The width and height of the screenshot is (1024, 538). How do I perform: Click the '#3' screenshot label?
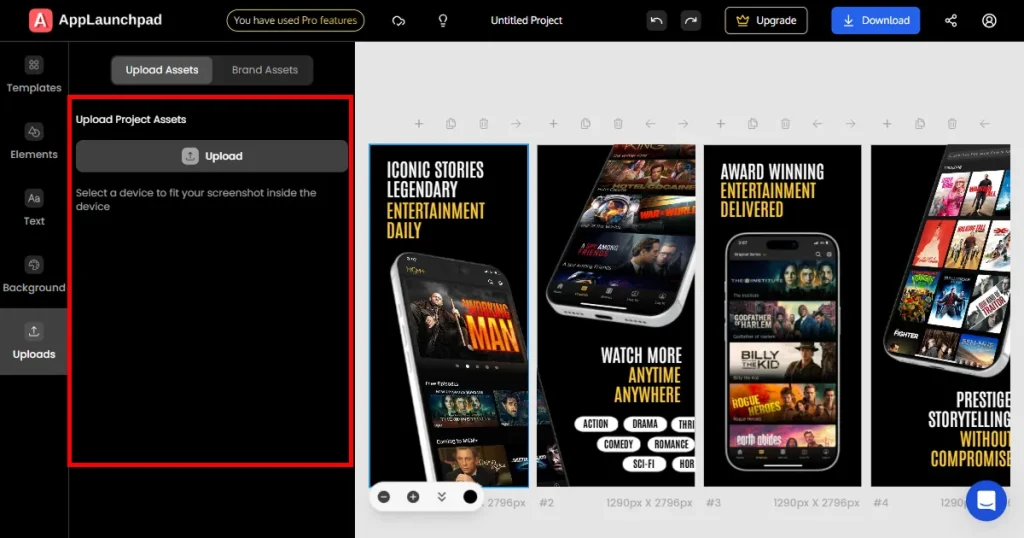(x=713, y=503)
